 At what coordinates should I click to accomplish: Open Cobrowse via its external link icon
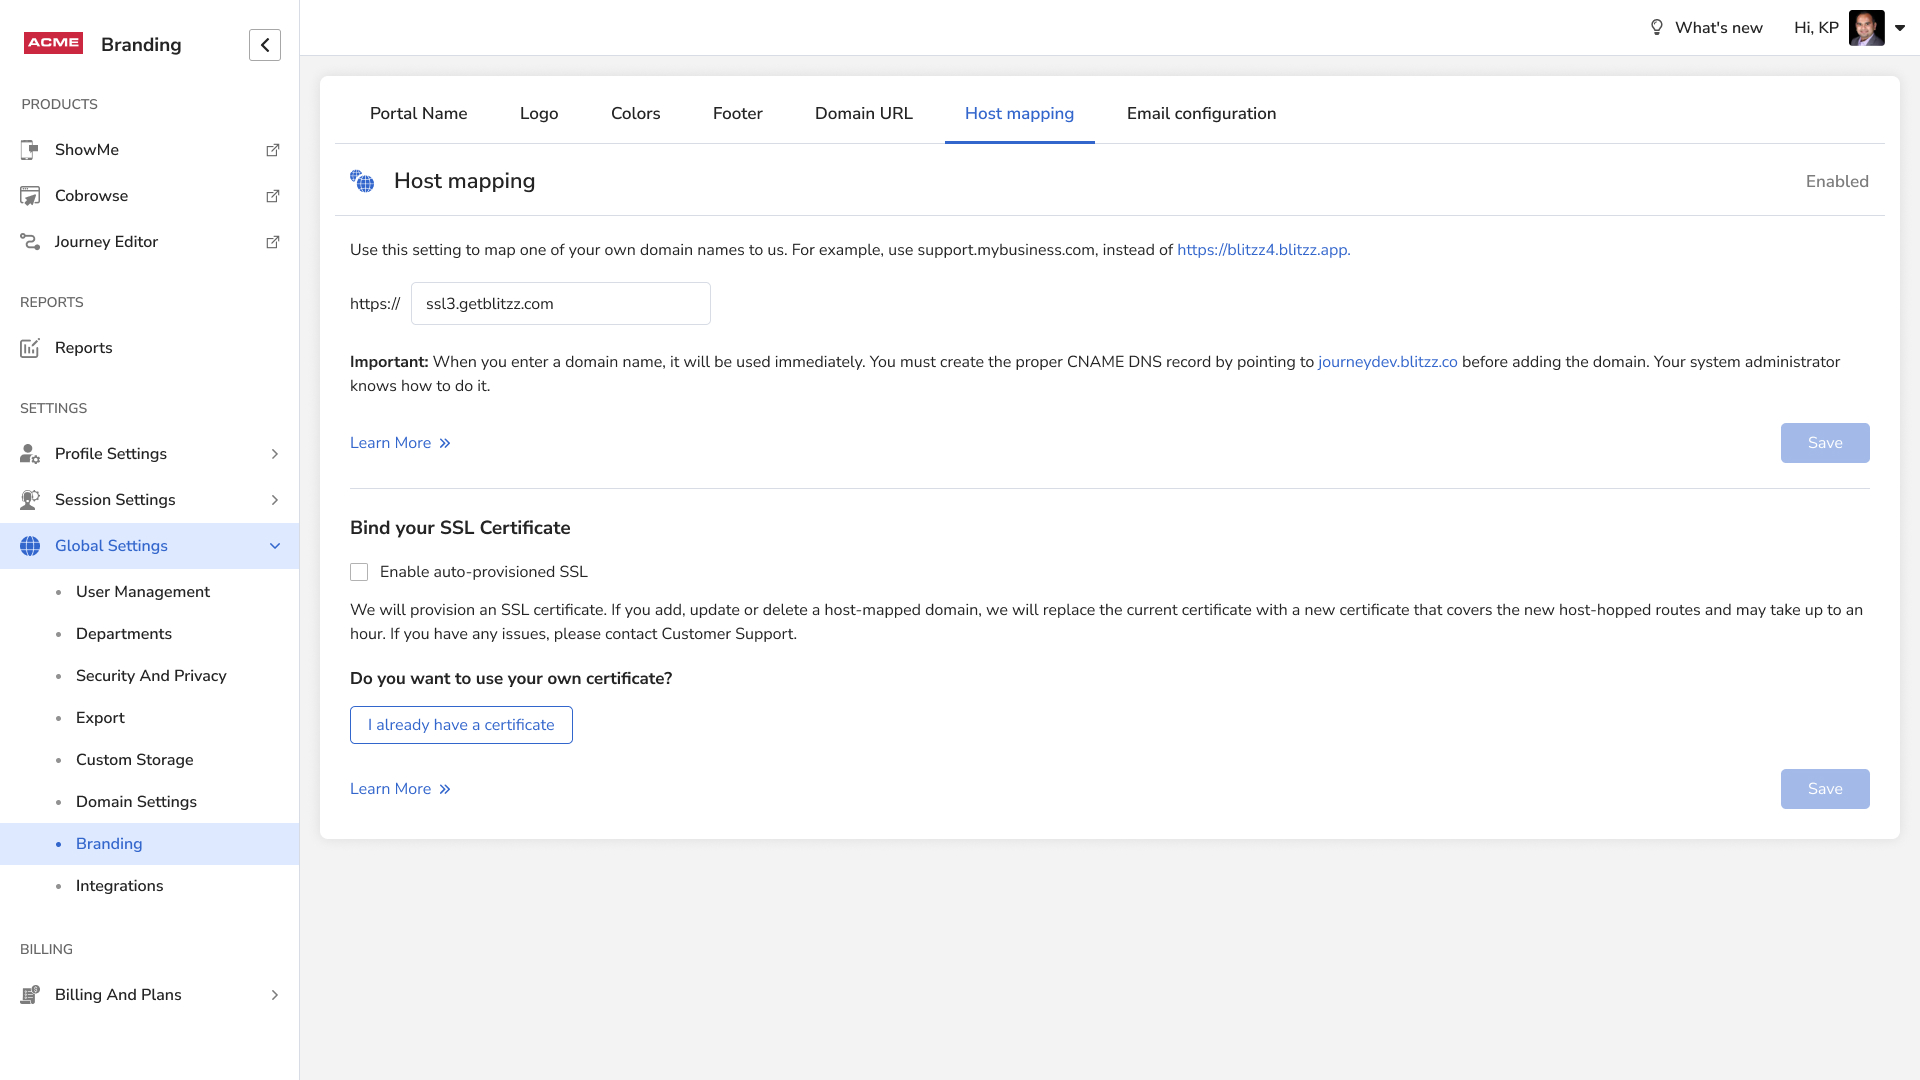(272, 196)
